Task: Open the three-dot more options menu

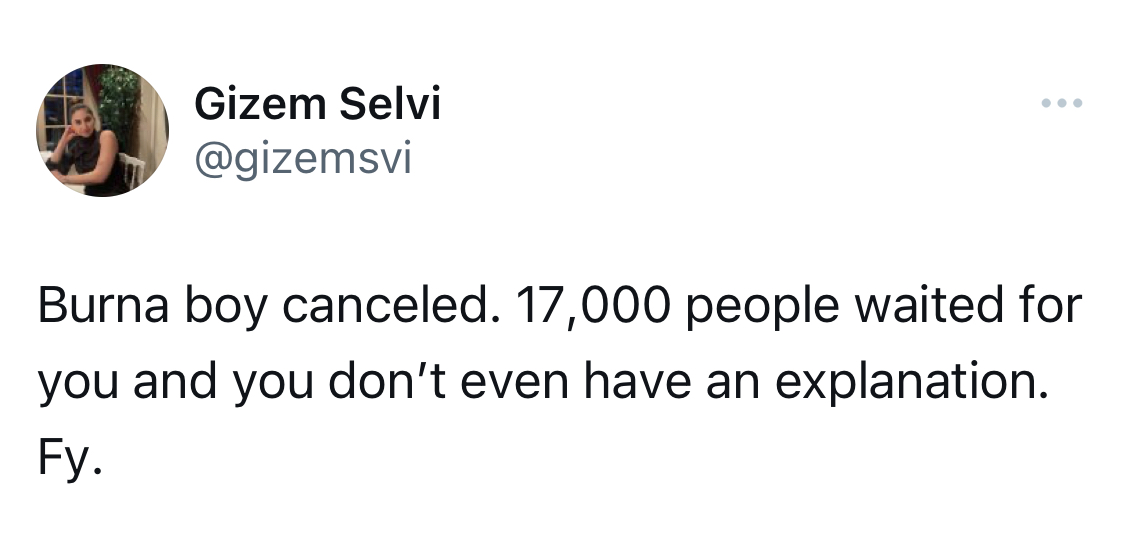Action: (x=1062, y=103)
